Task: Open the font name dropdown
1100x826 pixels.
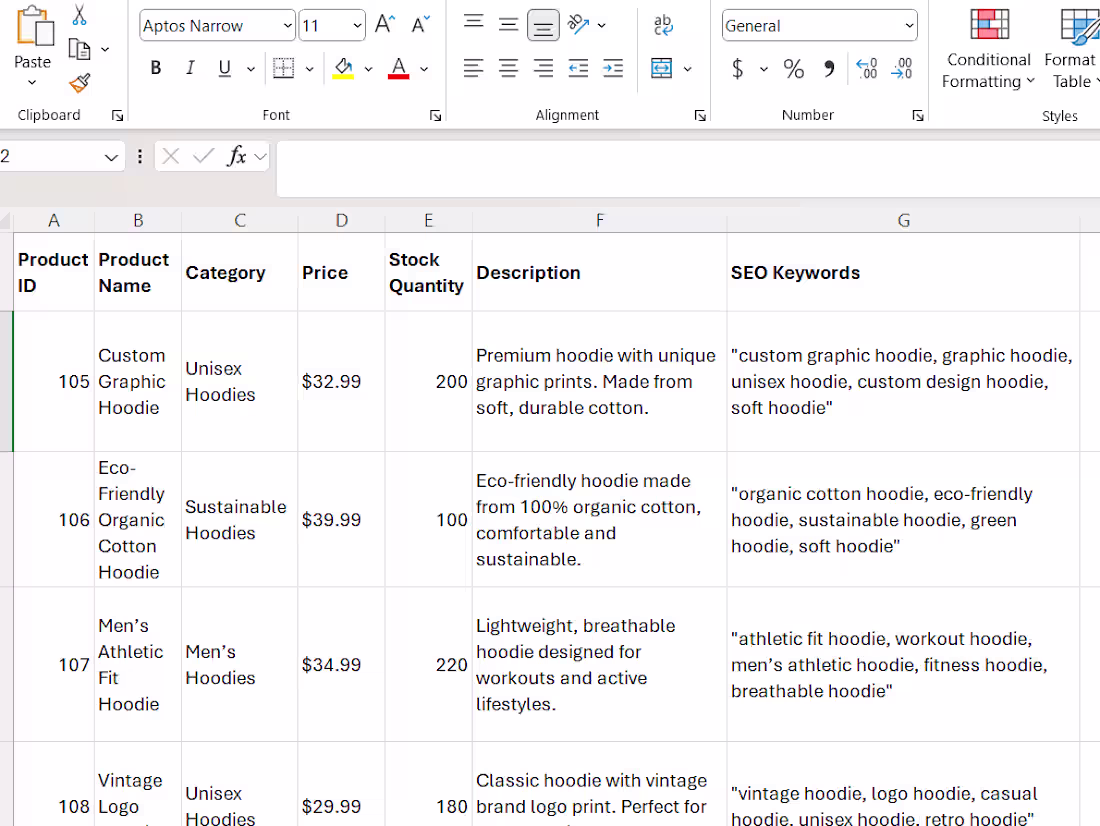Action: point(288,25)
